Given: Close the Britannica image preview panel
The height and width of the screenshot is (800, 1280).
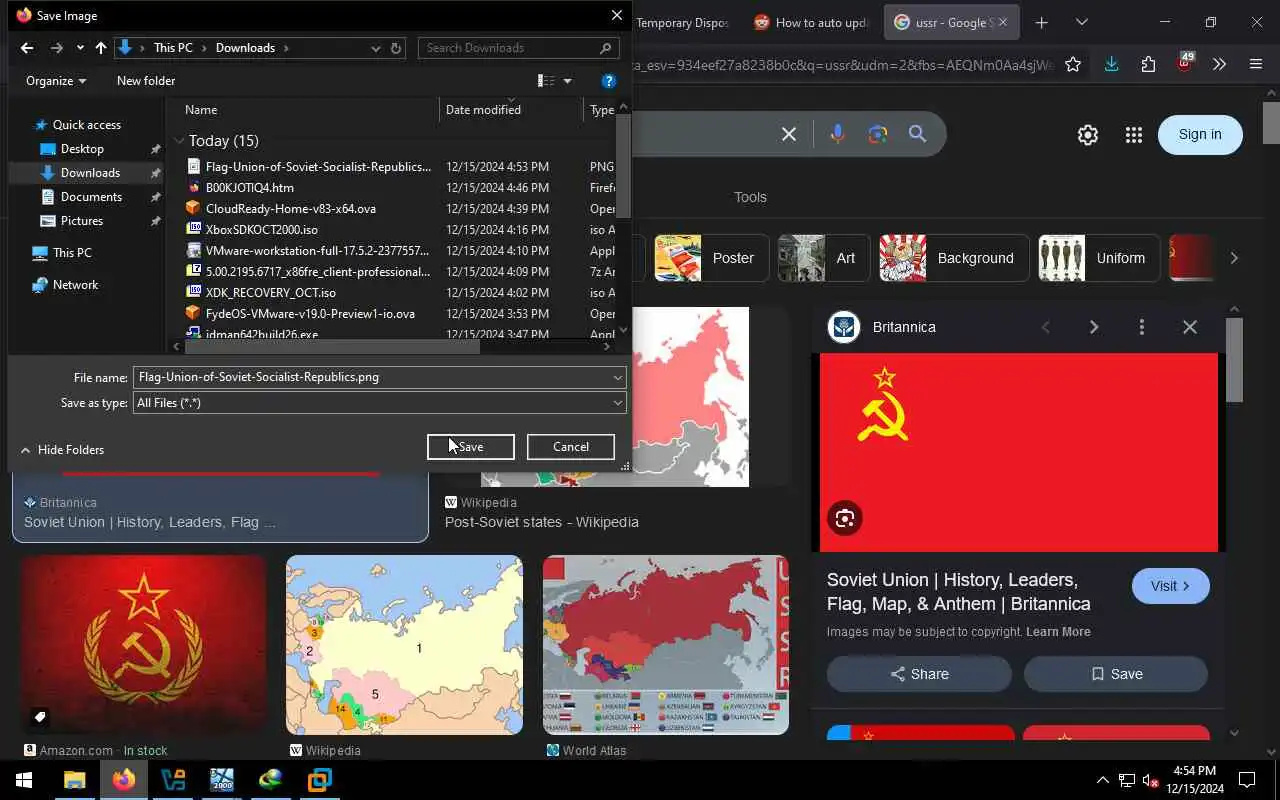Looking at the screenshot, I should [1189, 327].
